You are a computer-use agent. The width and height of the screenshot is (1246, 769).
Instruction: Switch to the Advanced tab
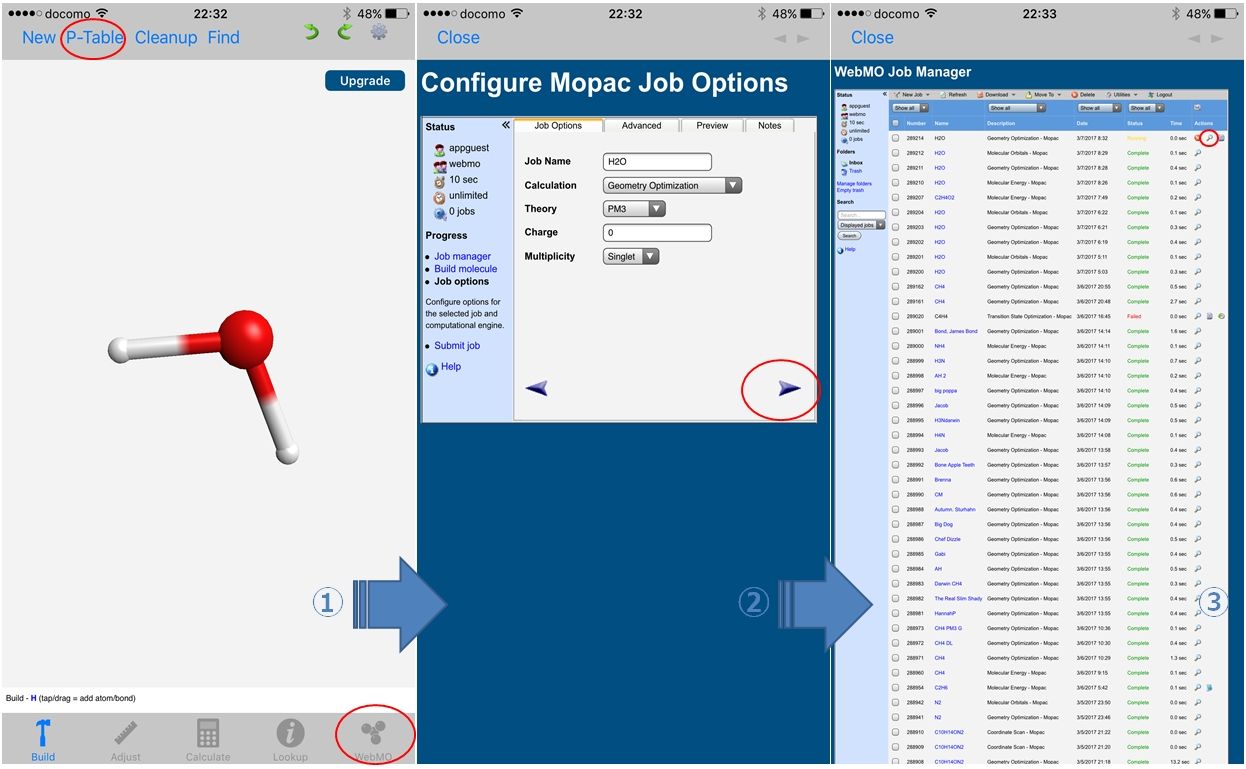(x=641, y=126)
